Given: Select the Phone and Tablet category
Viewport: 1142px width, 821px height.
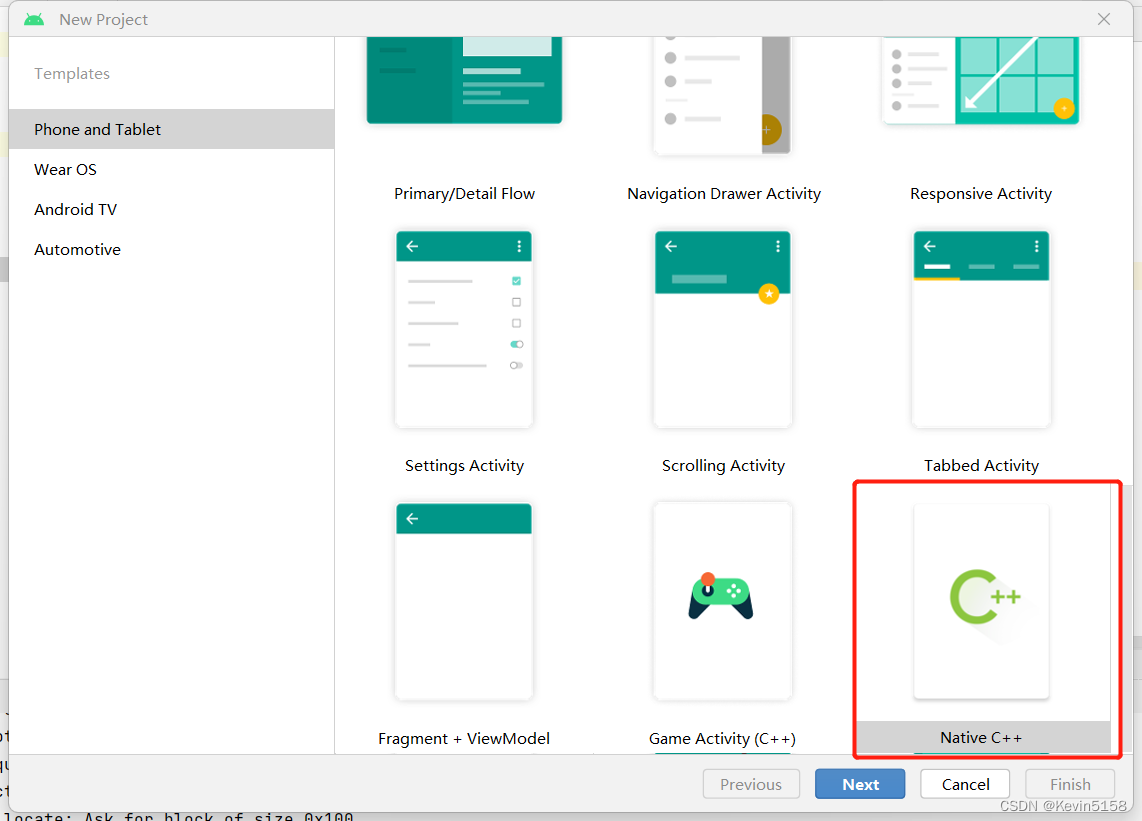Looking at the screenshot, I should click(x=97, y=129).
